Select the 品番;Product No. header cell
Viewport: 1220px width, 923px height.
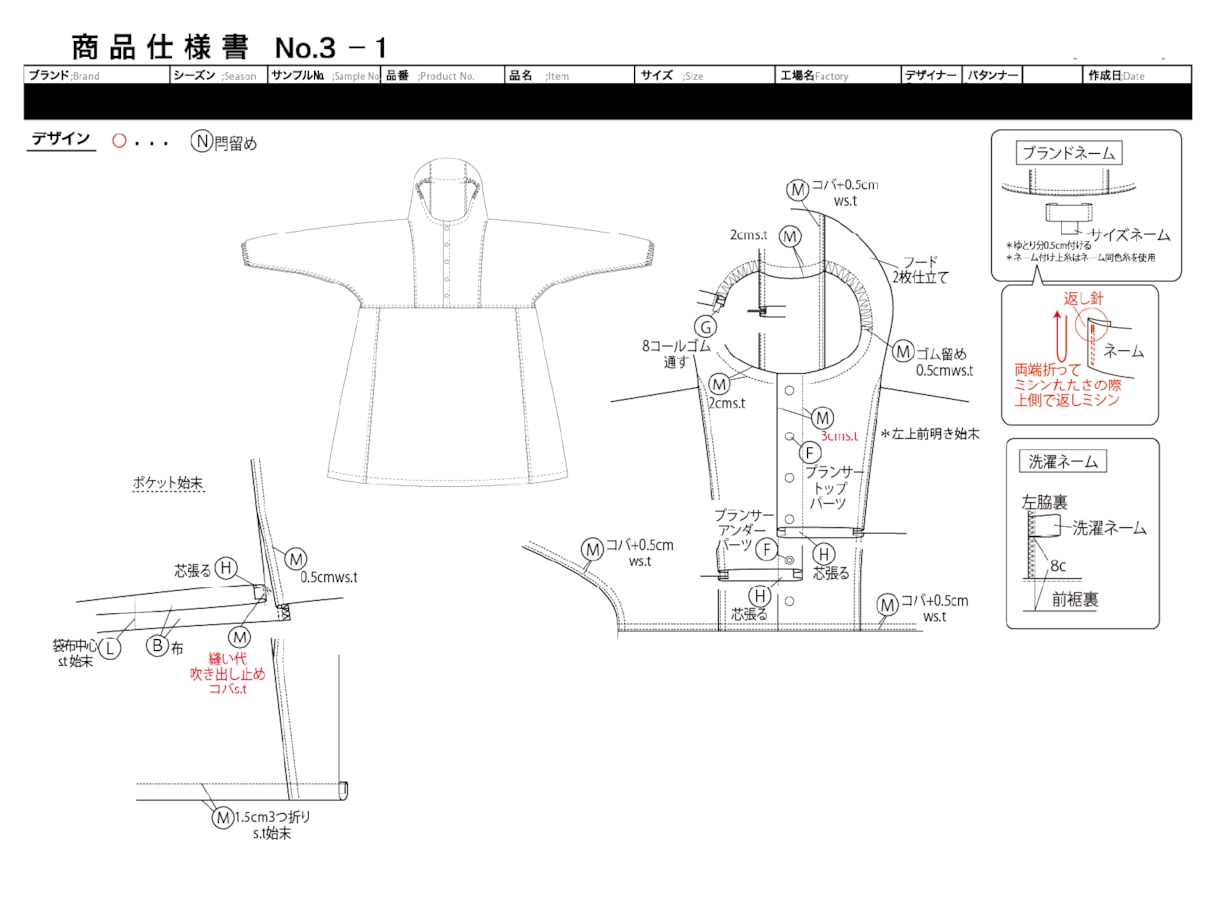[x=444, y=75]
